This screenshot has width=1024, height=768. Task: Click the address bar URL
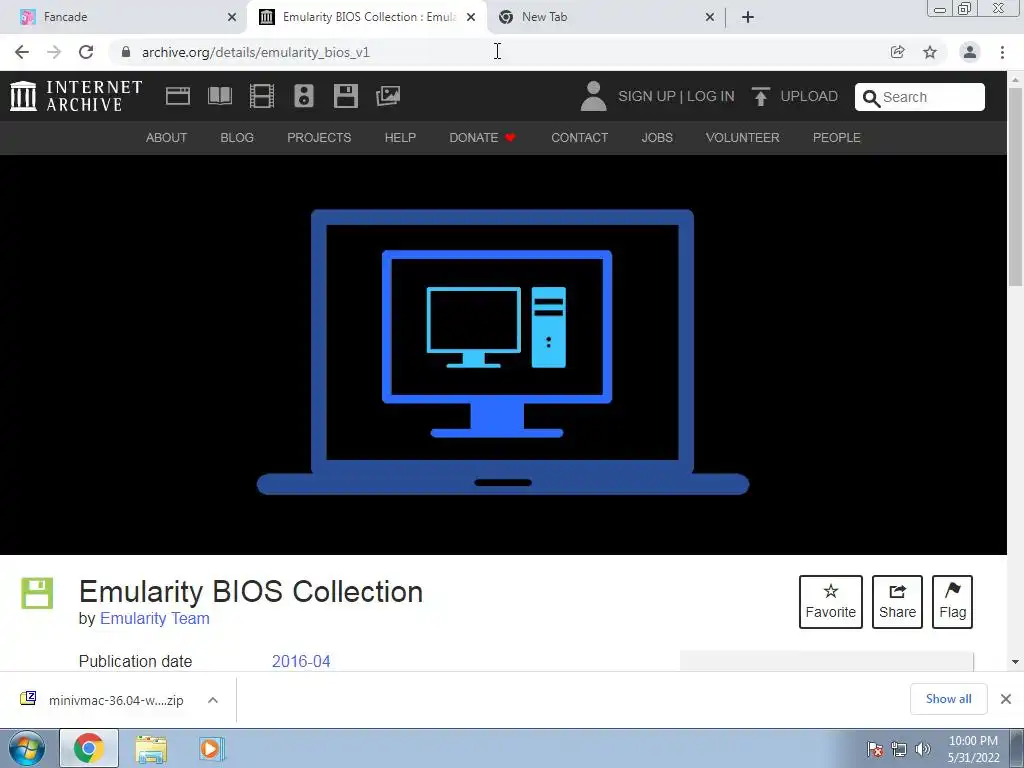(x=255, y=52)
